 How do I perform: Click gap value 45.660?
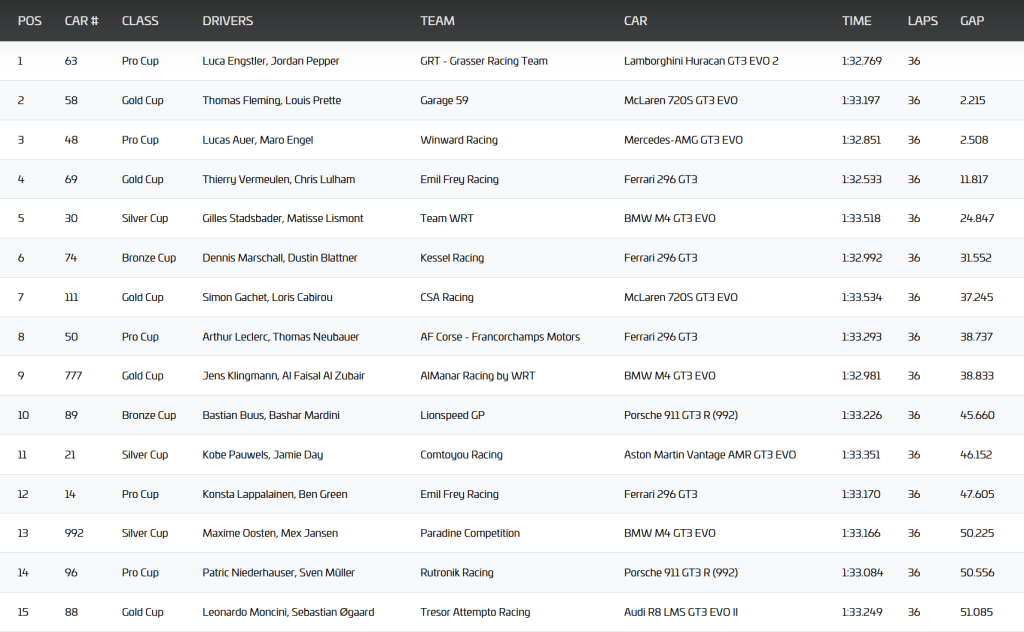(x=977, y=415)
